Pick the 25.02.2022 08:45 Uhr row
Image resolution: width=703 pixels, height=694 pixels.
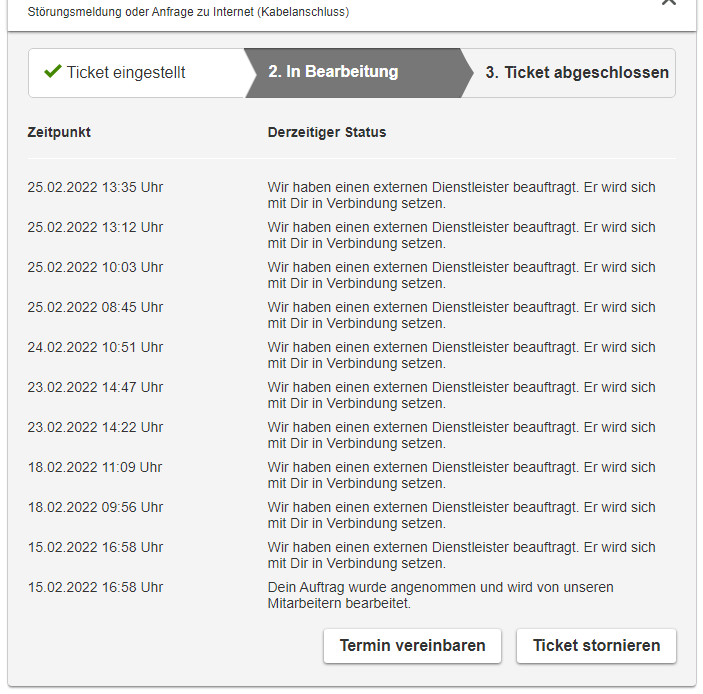(95, 307)
